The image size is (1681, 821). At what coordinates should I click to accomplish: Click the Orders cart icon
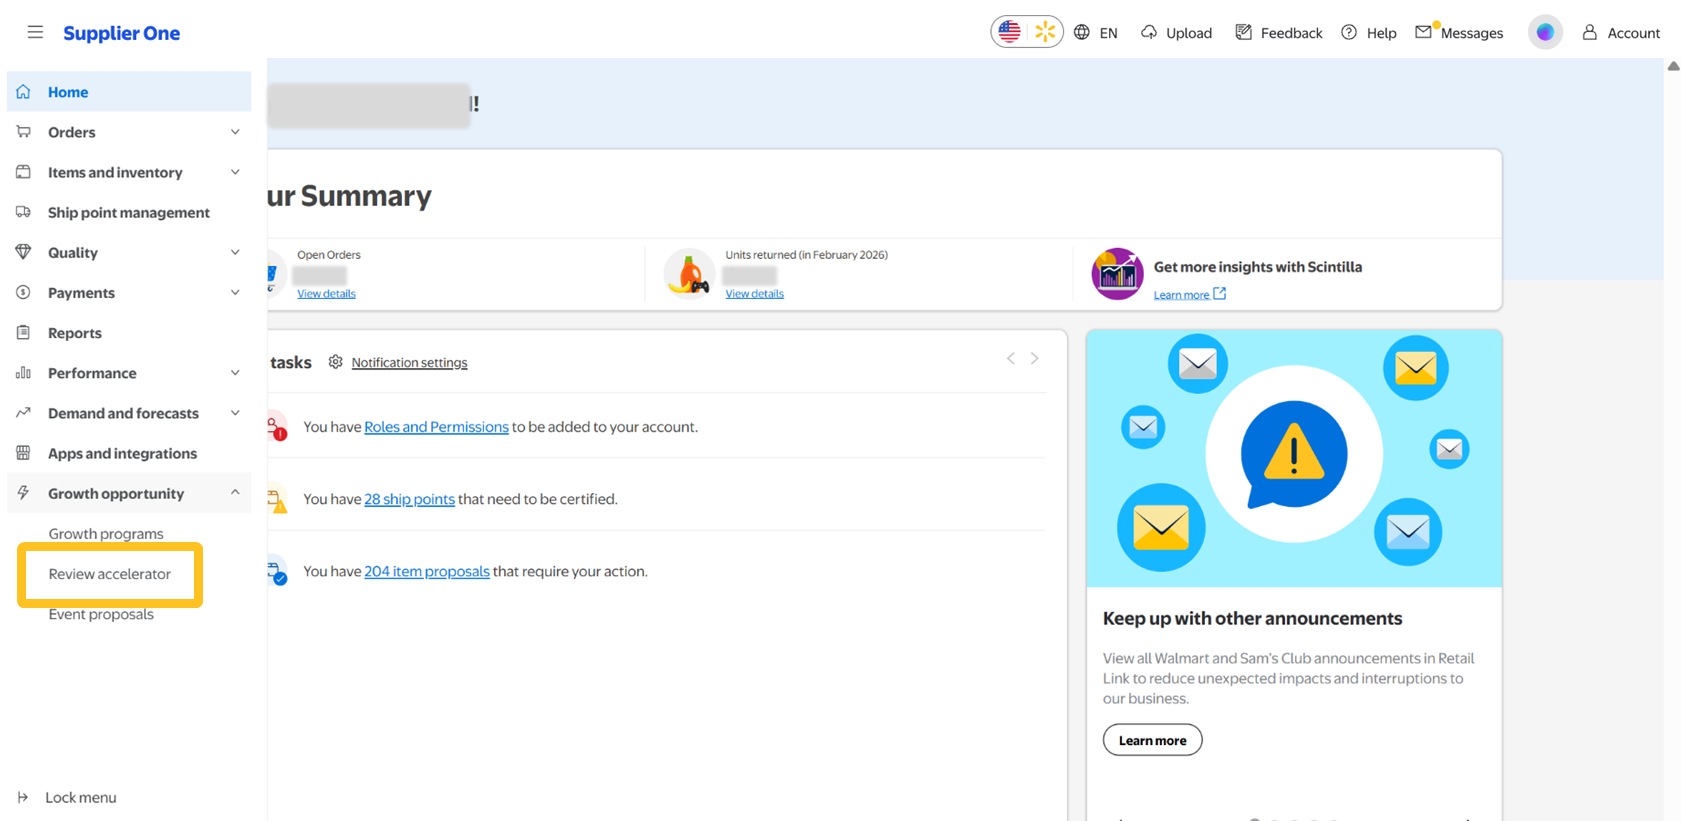coord(23,132)
